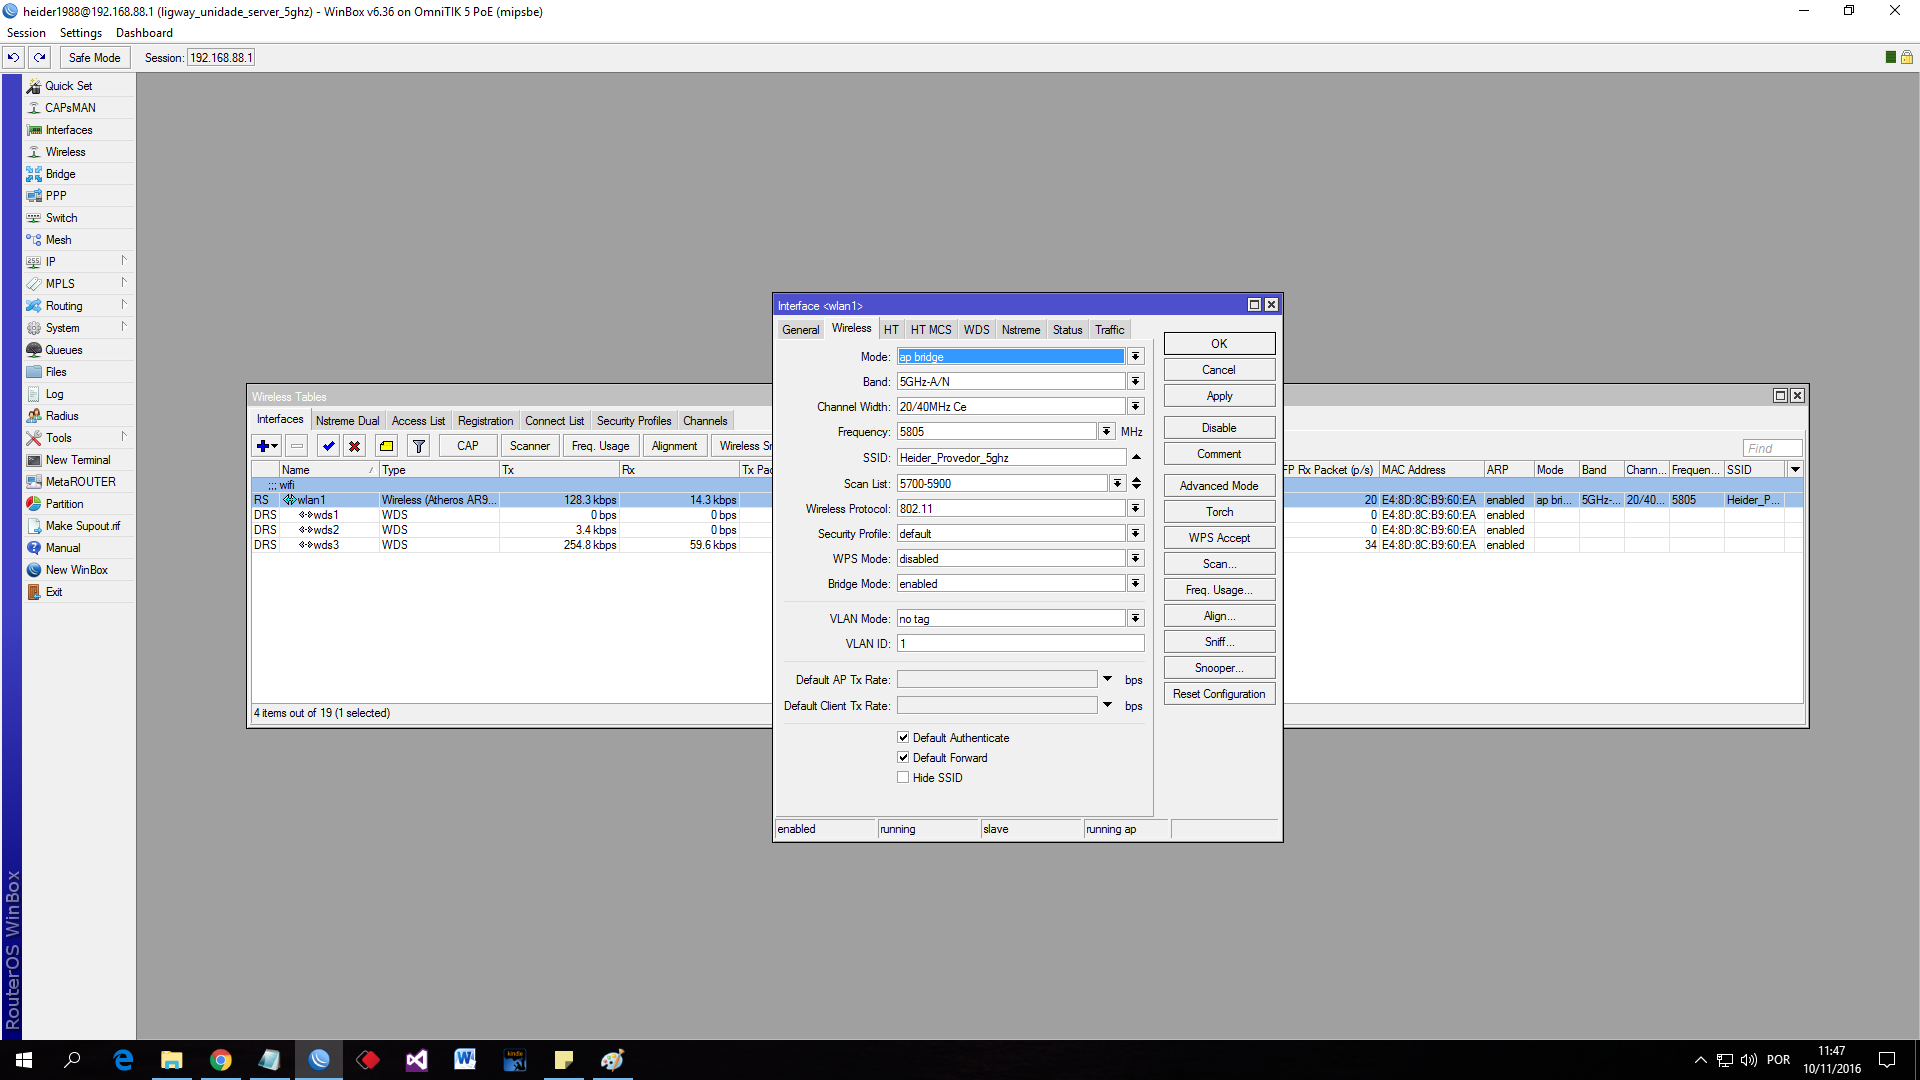Click the blue plus add-interface icon
The image size is (1920, 1080).
pyautogui.click(x=263, y=446)
